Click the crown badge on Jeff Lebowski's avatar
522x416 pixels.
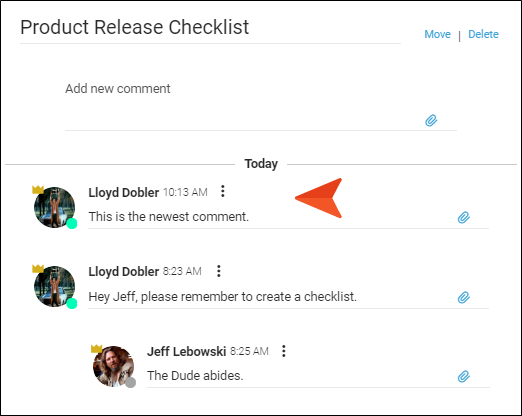(96, 348)
